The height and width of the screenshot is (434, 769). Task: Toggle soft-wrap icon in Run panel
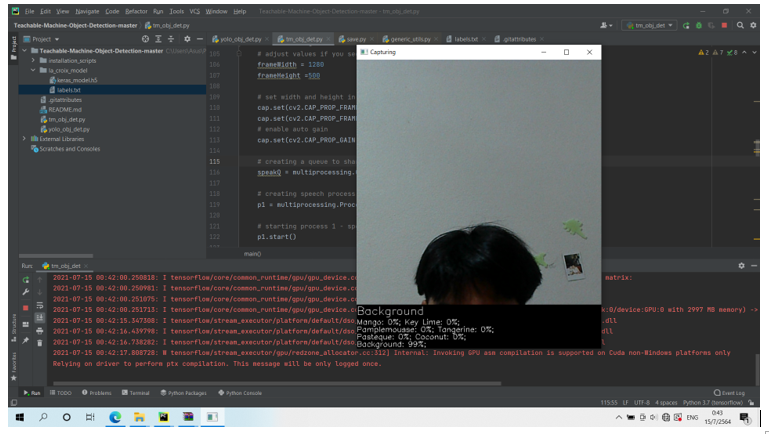click(x=40, y=306)
